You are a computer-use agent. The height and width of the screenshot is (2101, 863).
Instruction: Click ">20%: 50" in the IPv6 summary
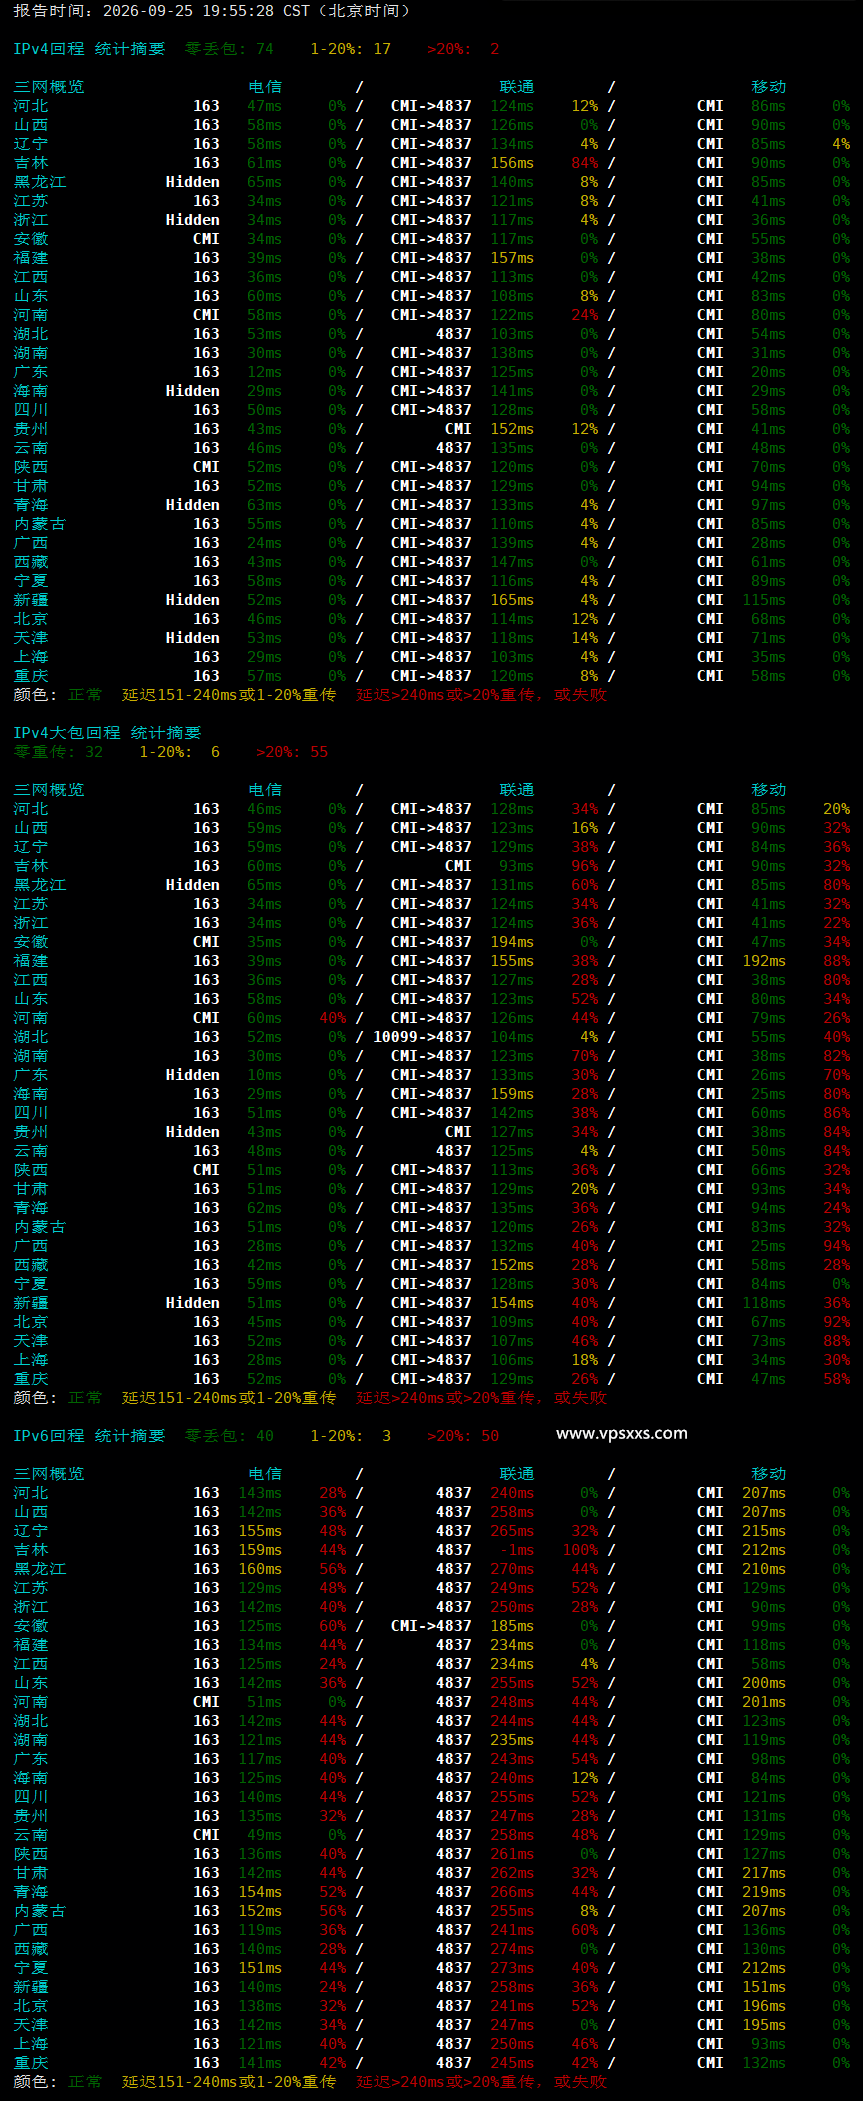463,1436
